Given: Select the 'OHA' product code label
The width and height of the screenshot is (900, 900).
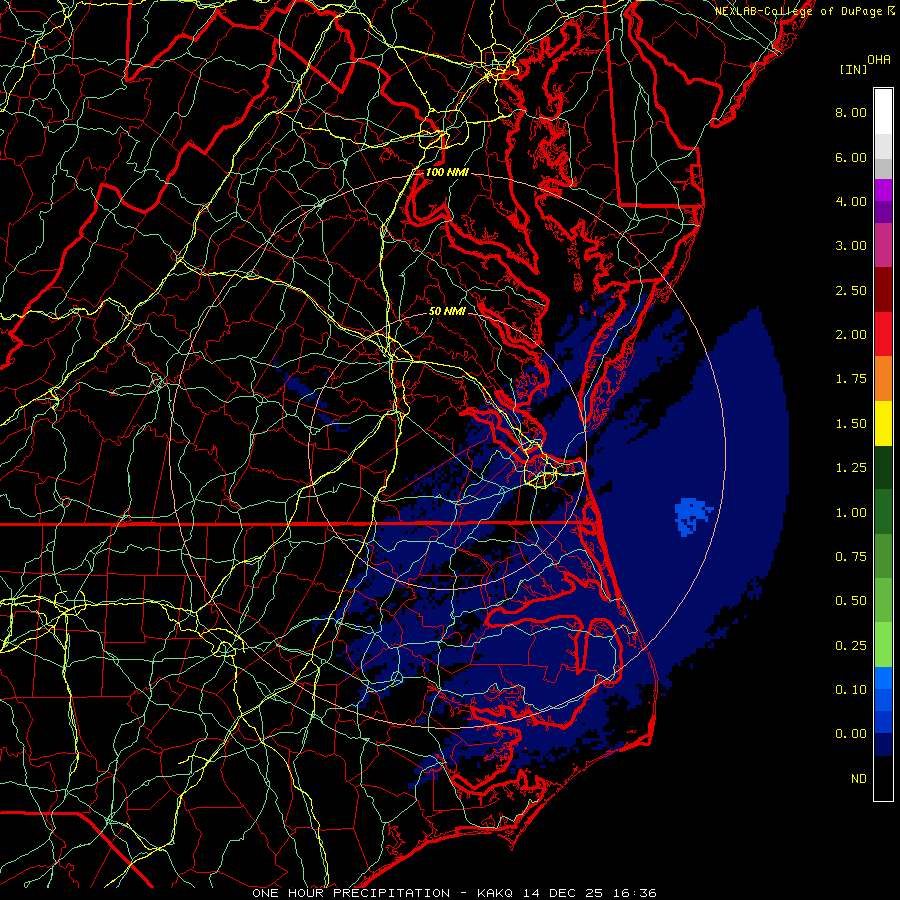Looking at the screenshot, I should tap(879, 60).
